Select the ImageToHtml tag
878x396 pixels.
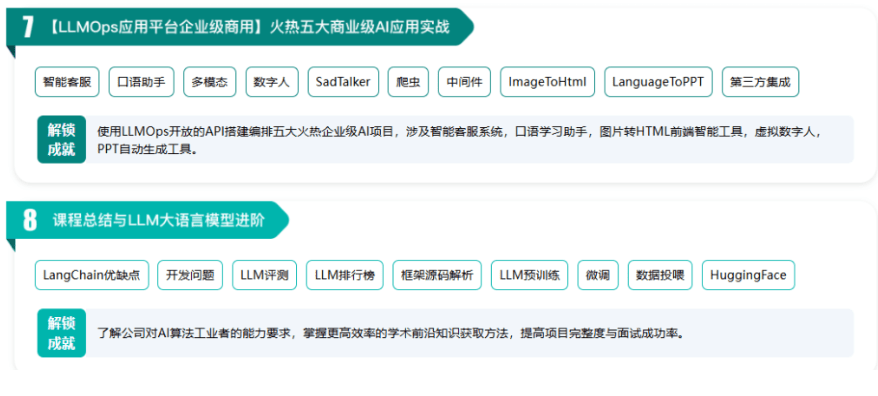(548, 82)
